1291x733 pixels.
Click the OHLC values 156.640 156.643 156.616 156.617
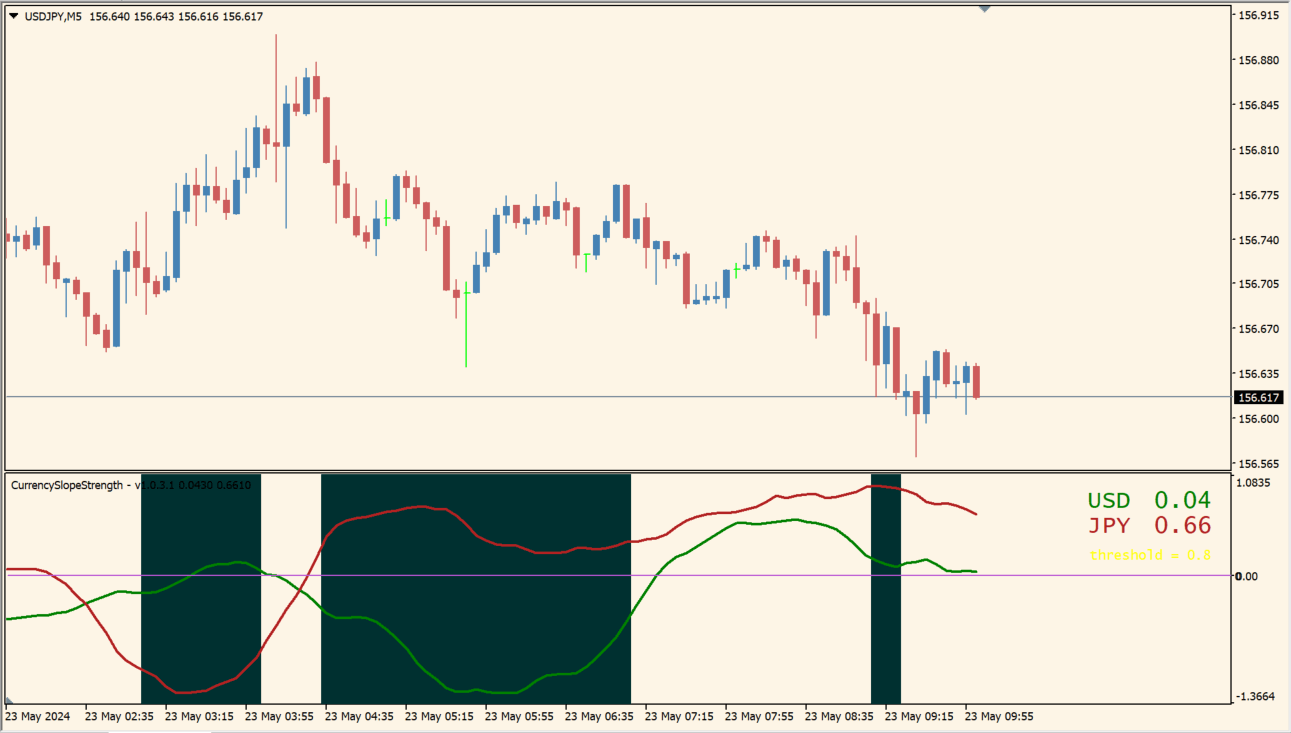176,16
